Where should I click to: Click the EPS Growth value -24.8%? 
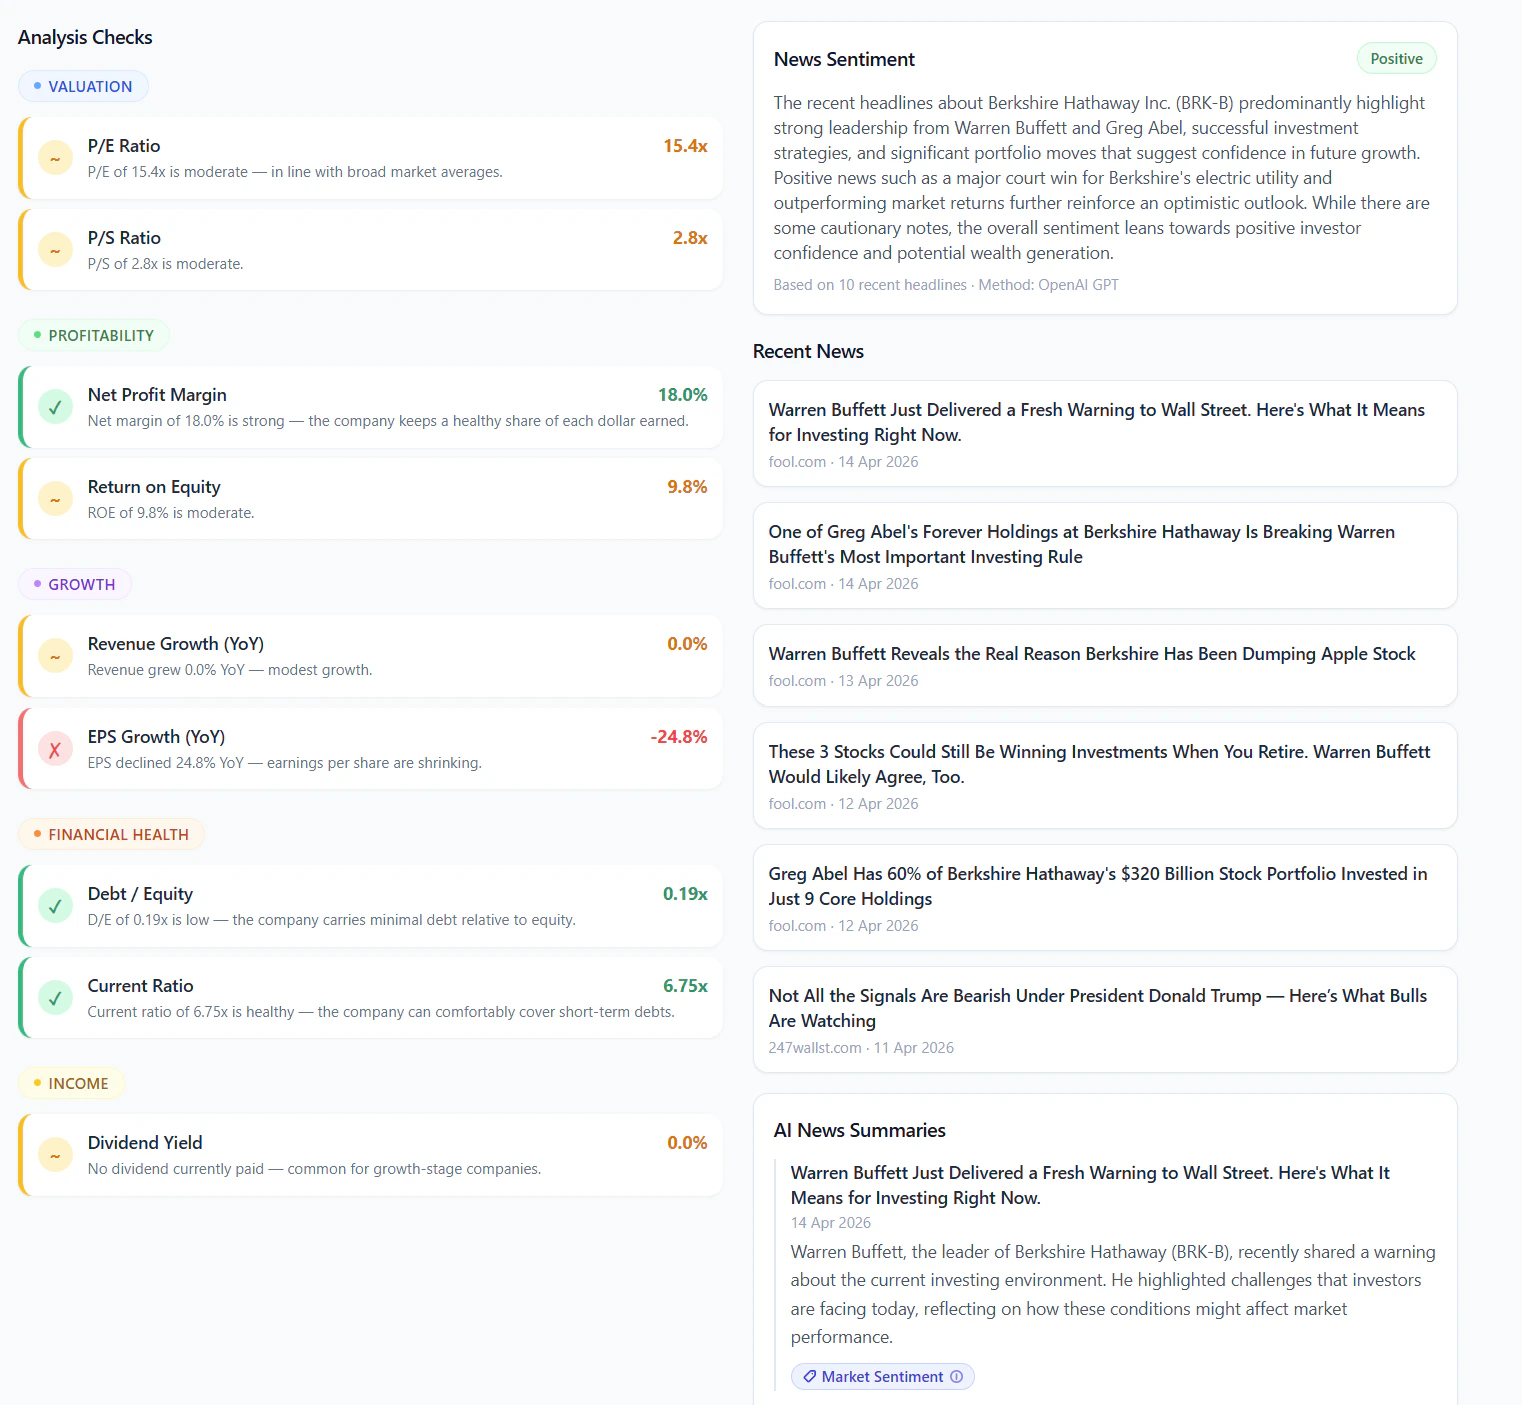679,737
